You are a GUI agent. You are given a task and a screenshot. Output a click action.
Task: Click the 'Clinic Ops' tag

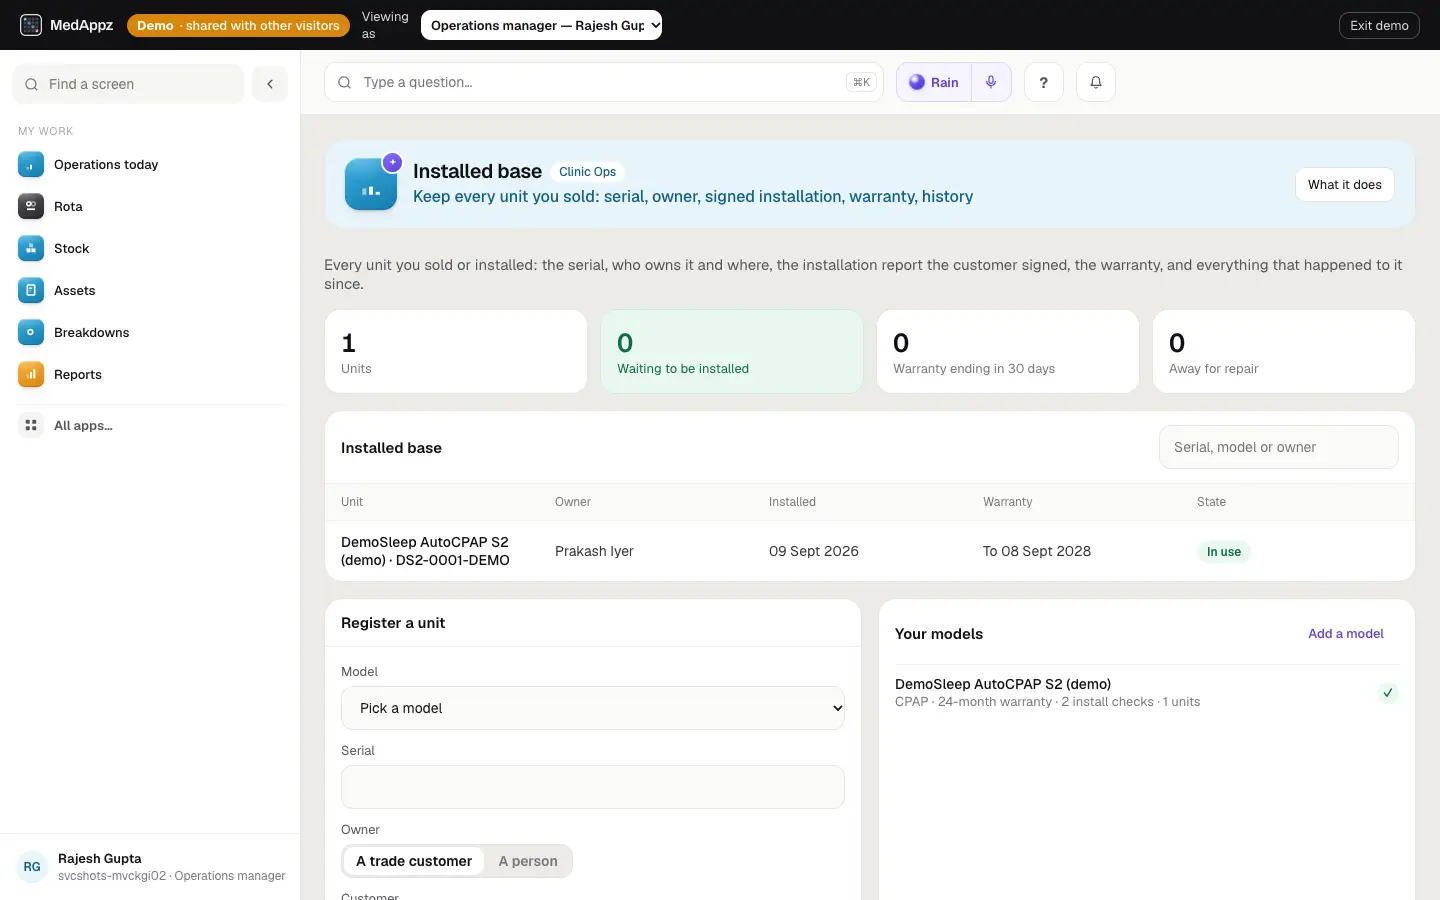pos(588,172)
